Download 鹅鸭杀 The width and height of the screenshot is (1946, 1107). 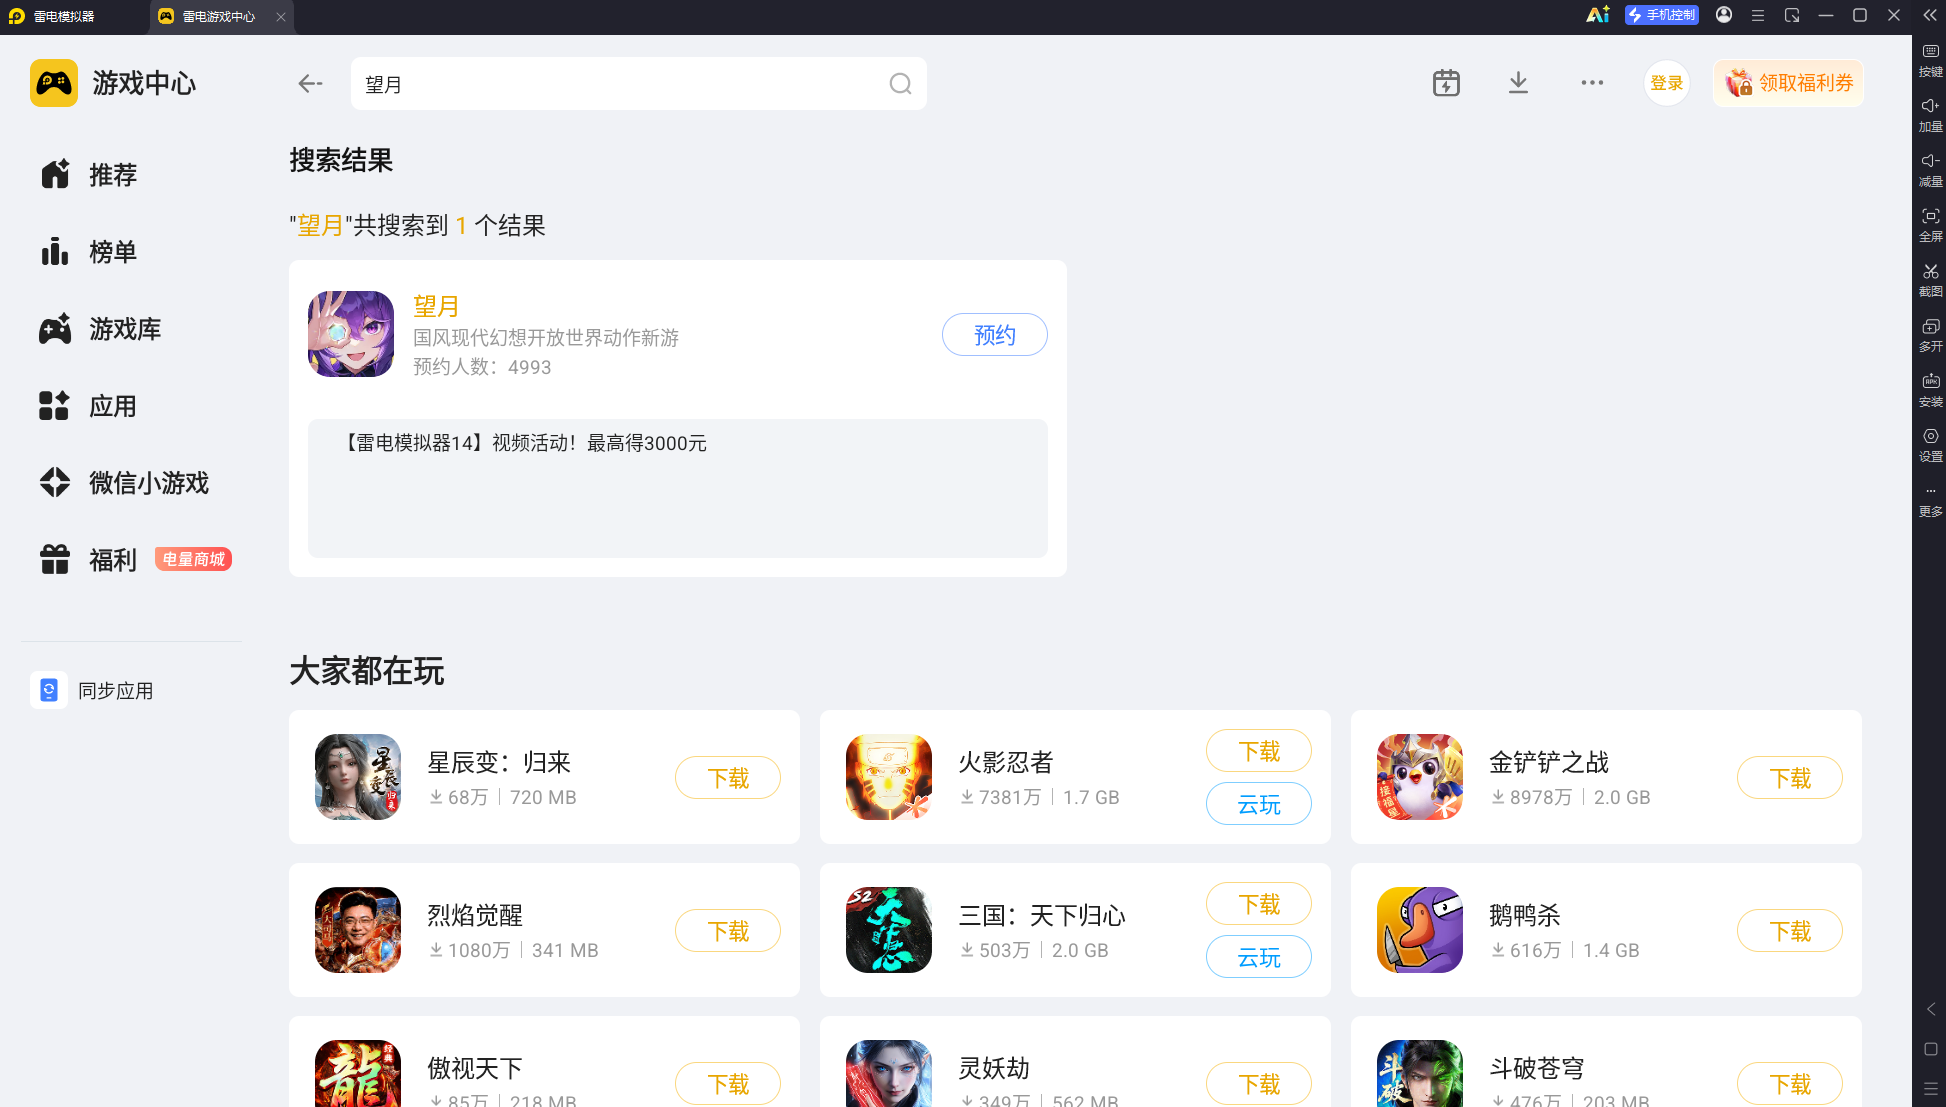click(1790, 931)
